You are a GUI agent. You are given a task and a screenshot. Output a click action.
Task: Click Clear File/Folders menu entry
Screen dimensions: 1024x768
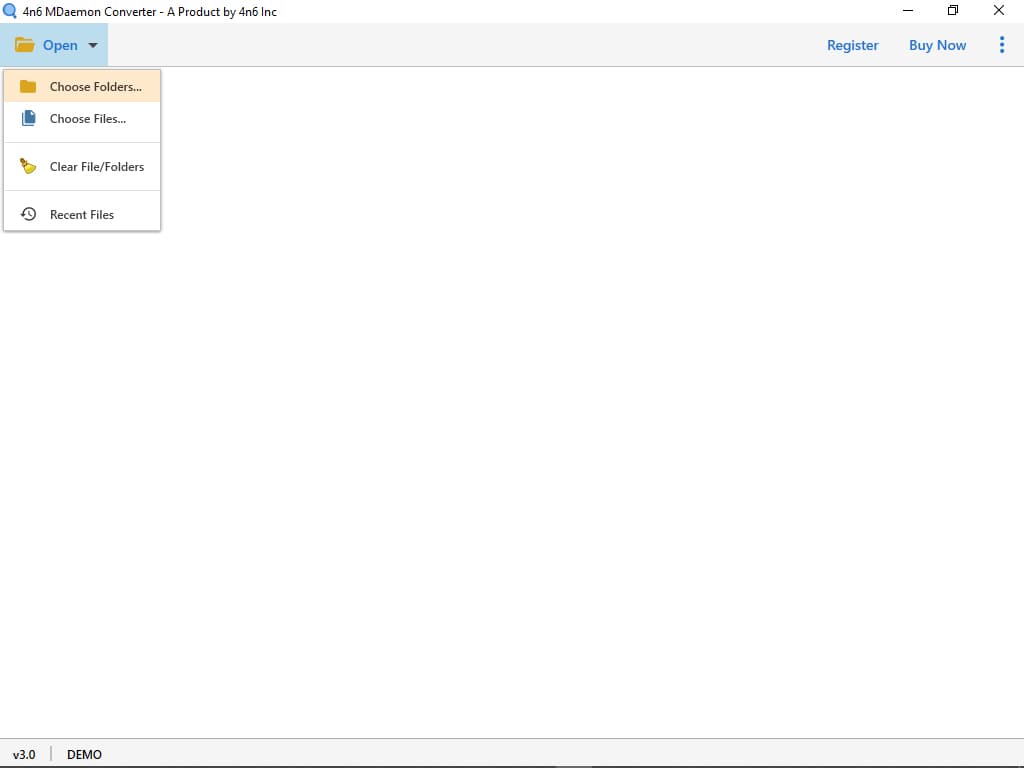click(x=97, y=166)
